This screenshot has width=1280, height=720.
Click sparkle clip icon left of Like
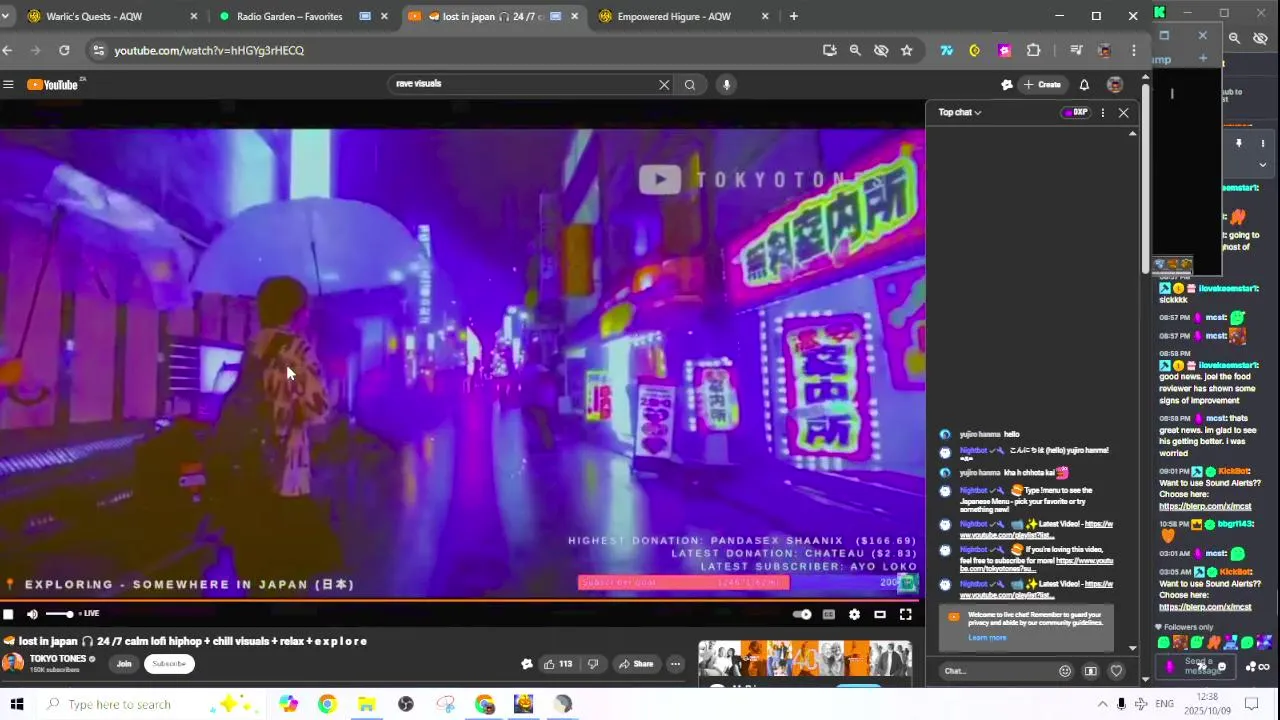[527, 664]
